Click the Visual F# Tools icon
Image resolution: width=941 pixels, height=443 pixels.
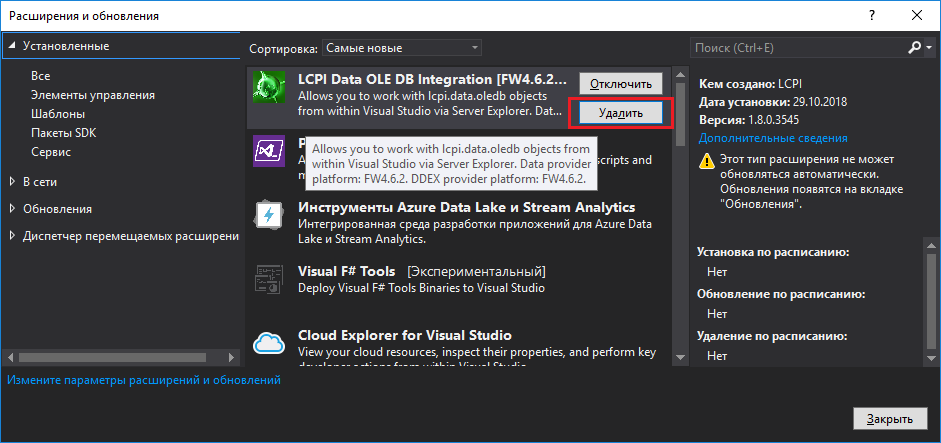click(x=268, y=279)
